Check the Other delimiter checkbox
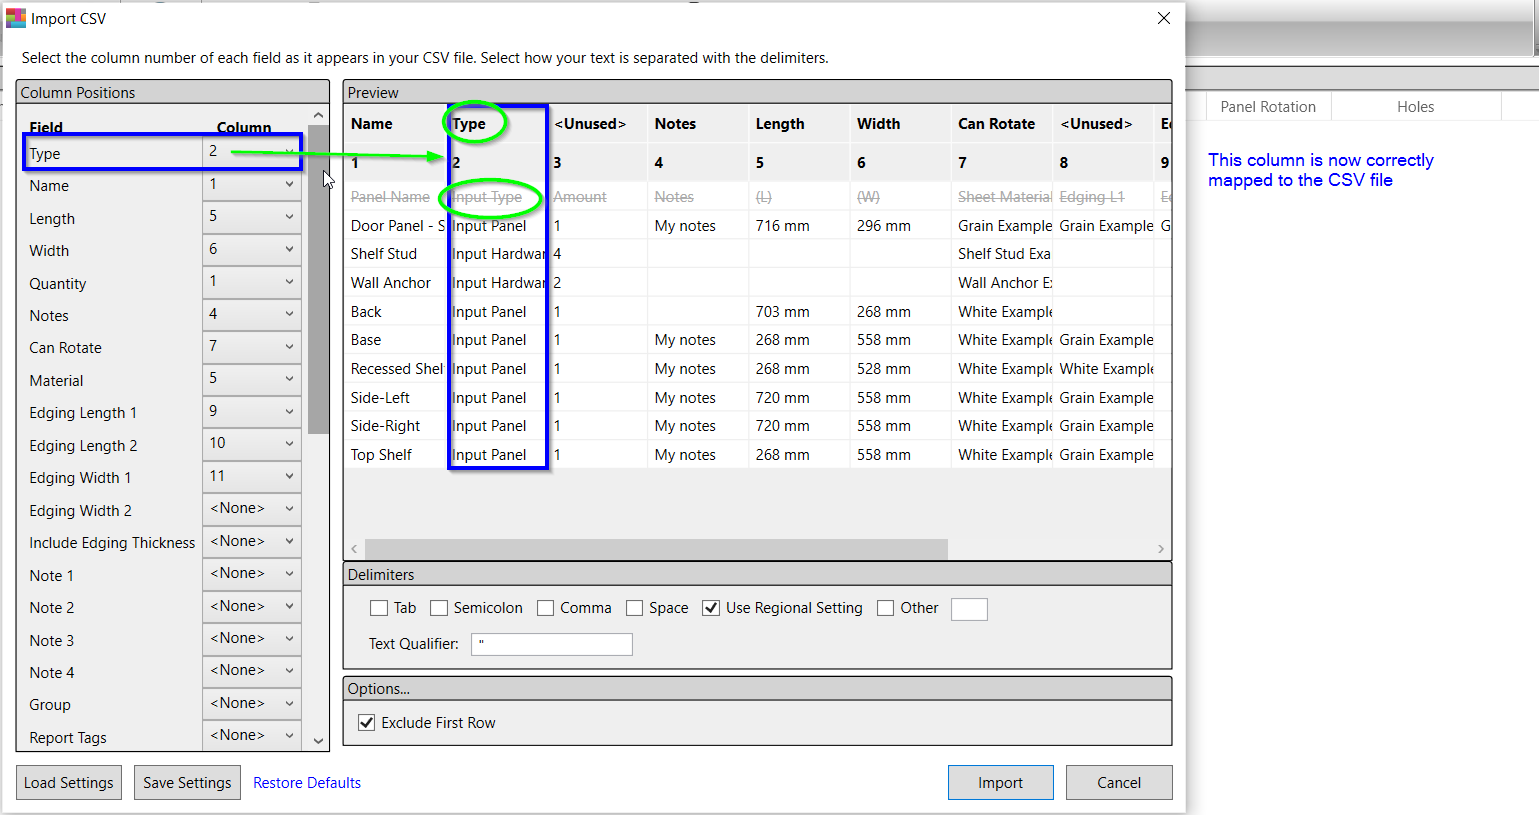 tap(885, 608)
